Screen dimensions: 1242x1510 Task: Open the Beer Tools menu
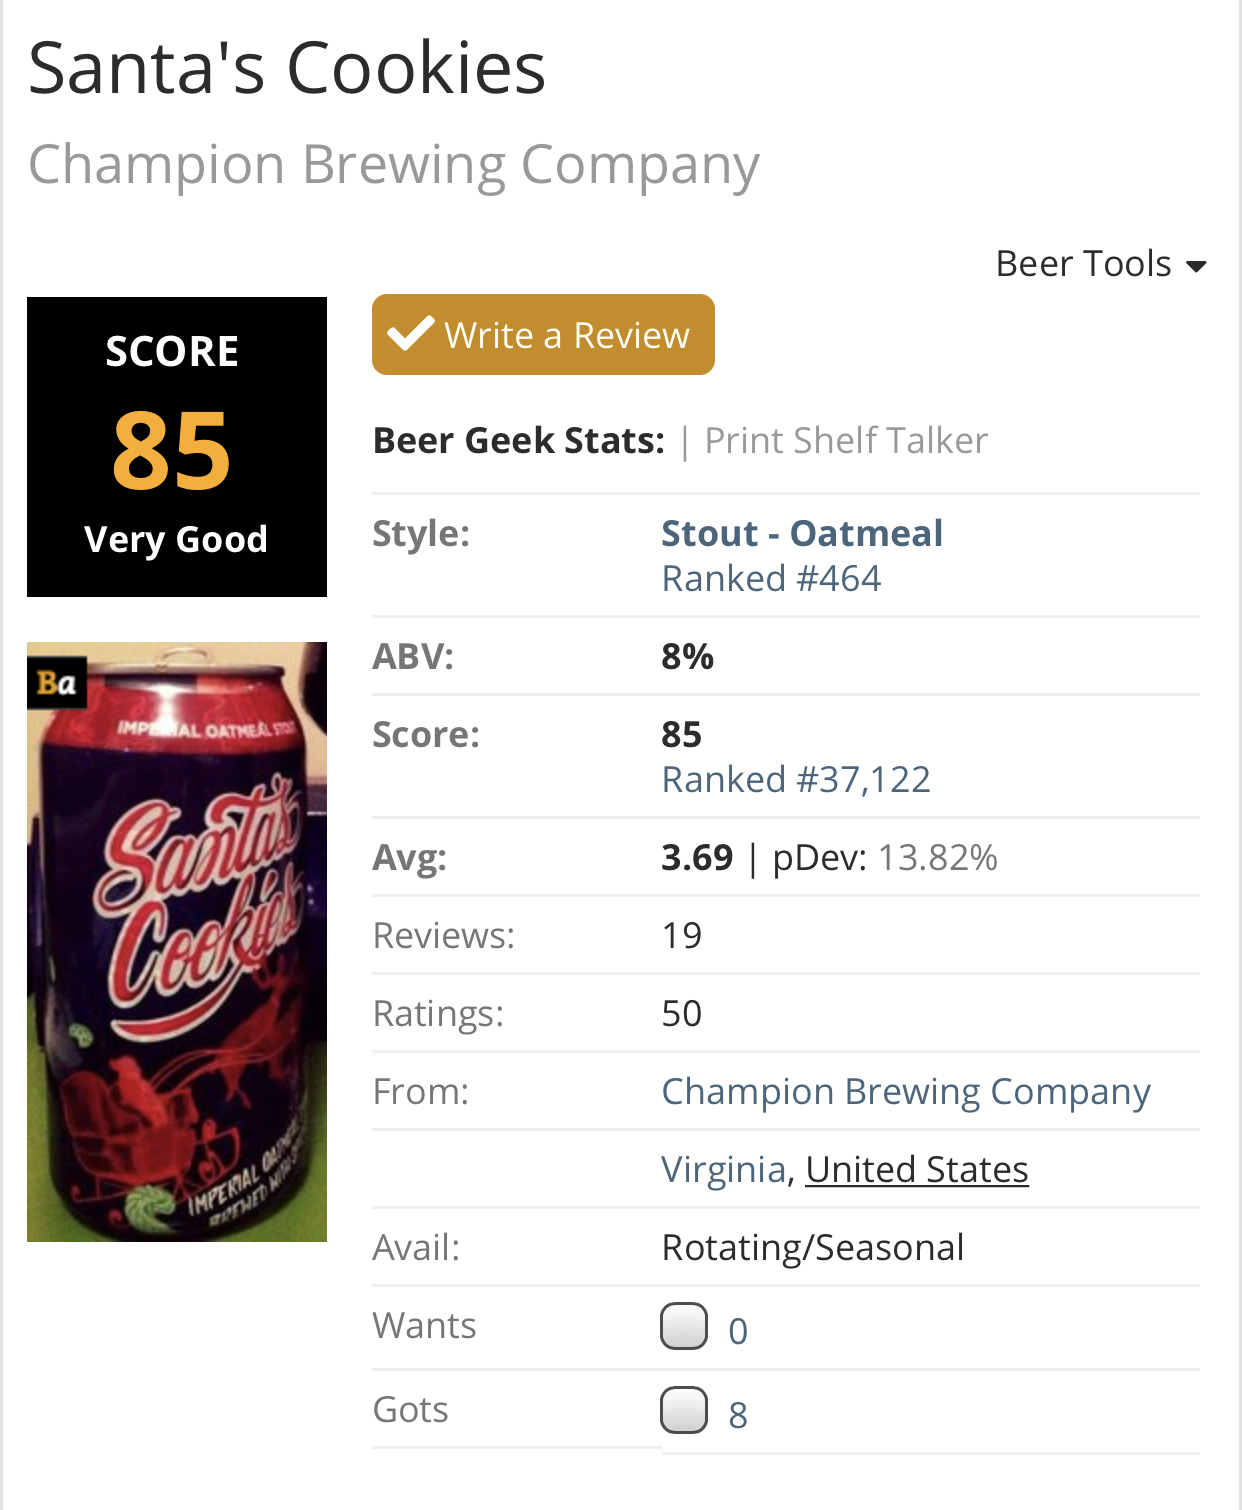1101,264
